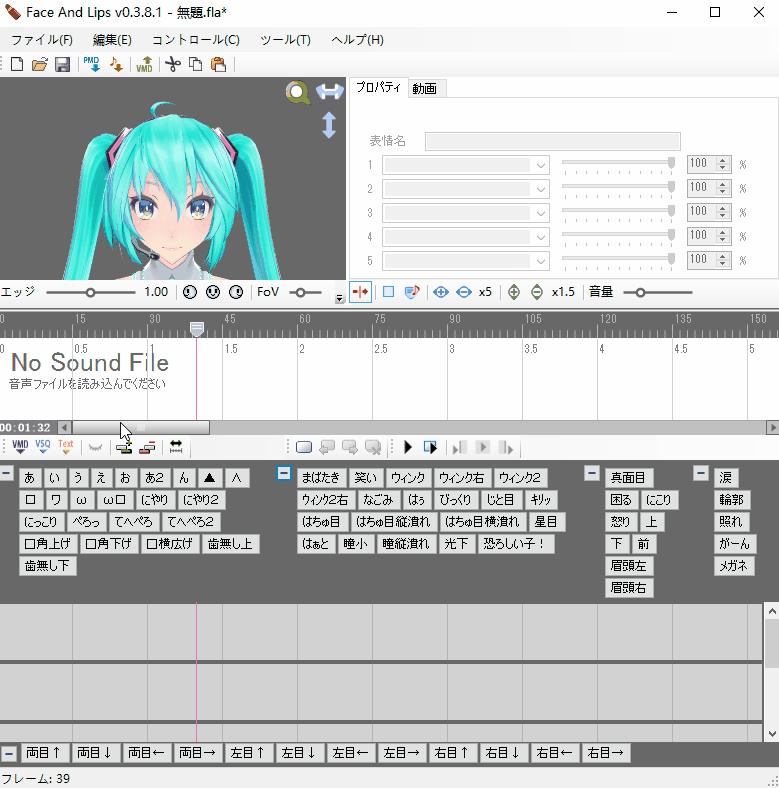Open the 編集(E) menu

tap(112, 40)
